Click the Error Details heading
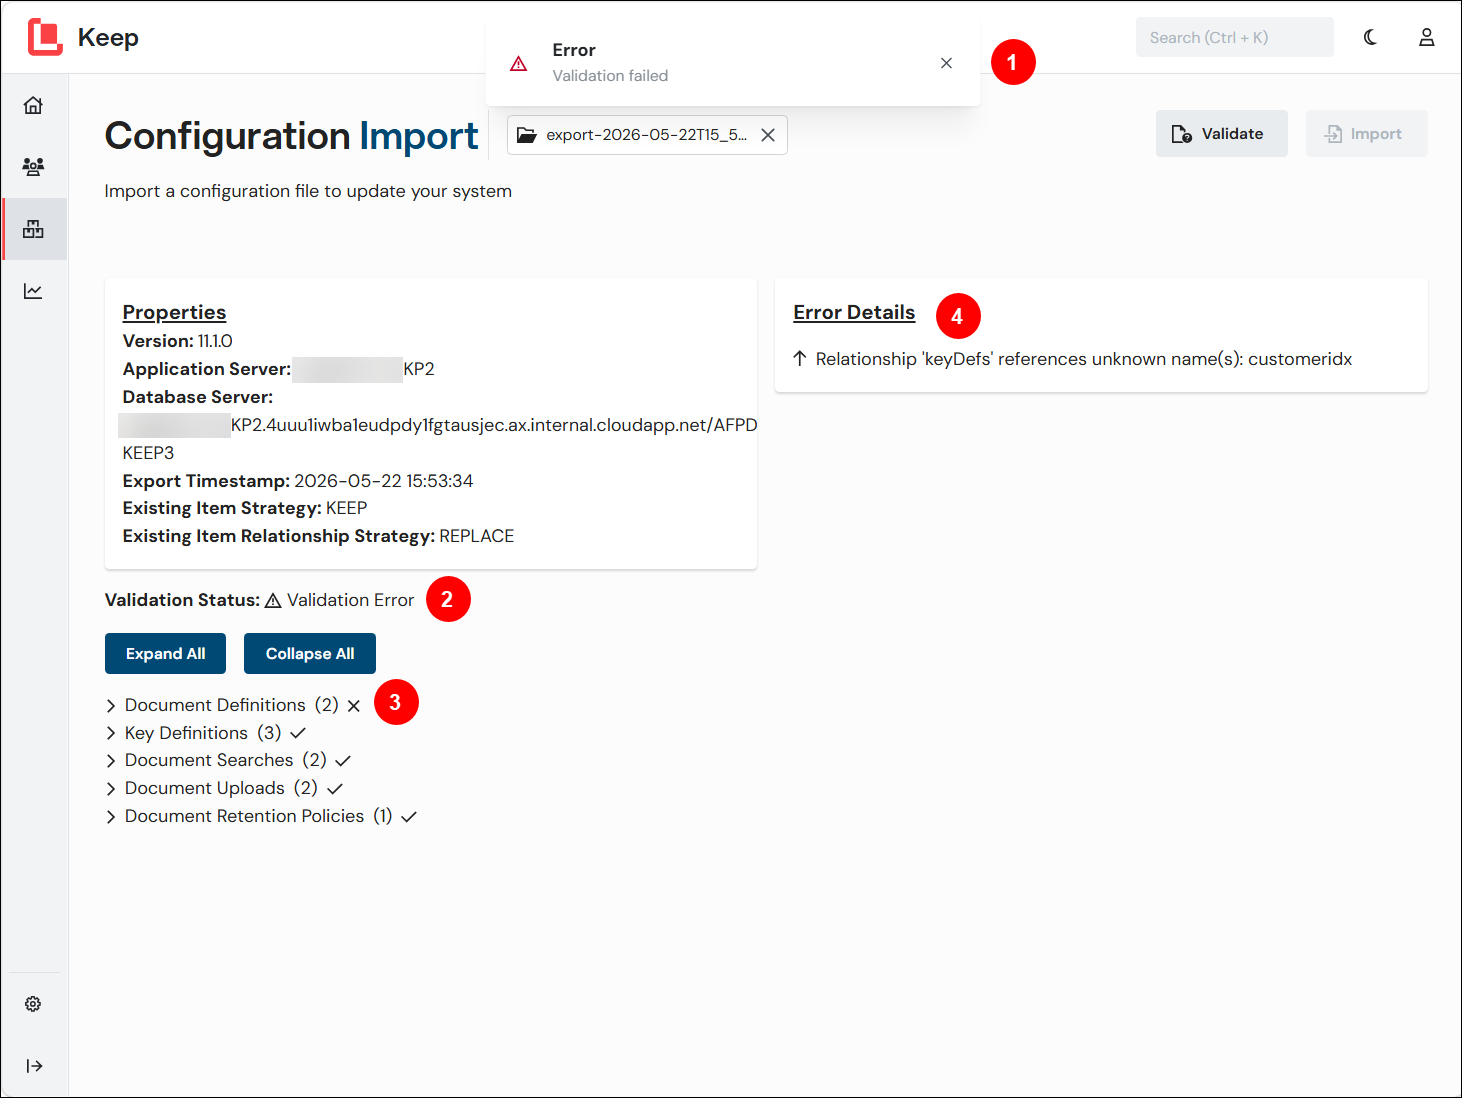 [x=854, y=312]
